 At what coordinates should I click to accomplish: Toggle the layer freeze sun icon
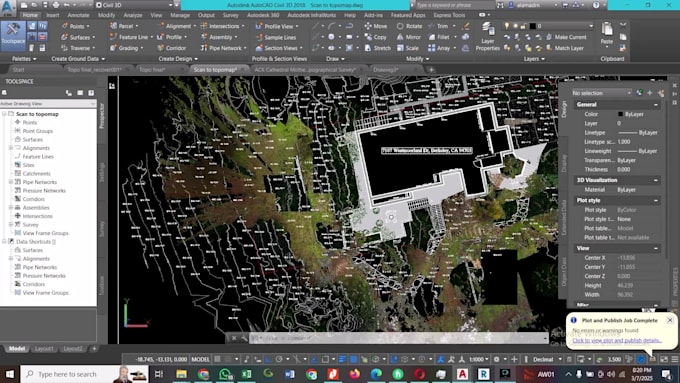point(515,26)
